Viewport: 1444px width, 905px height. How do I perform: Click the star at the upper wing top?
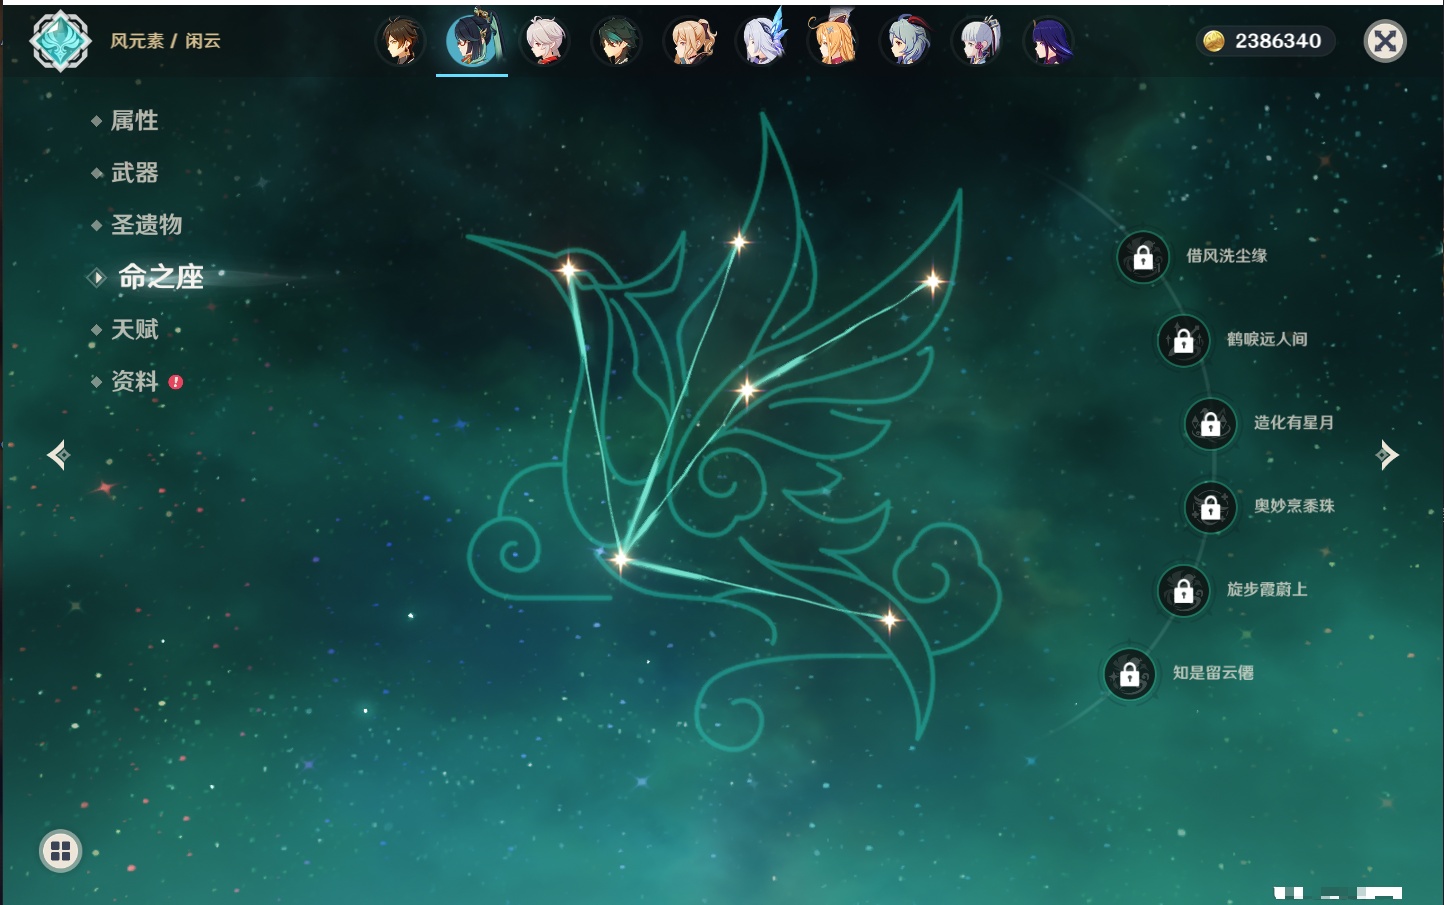[738, 241]
